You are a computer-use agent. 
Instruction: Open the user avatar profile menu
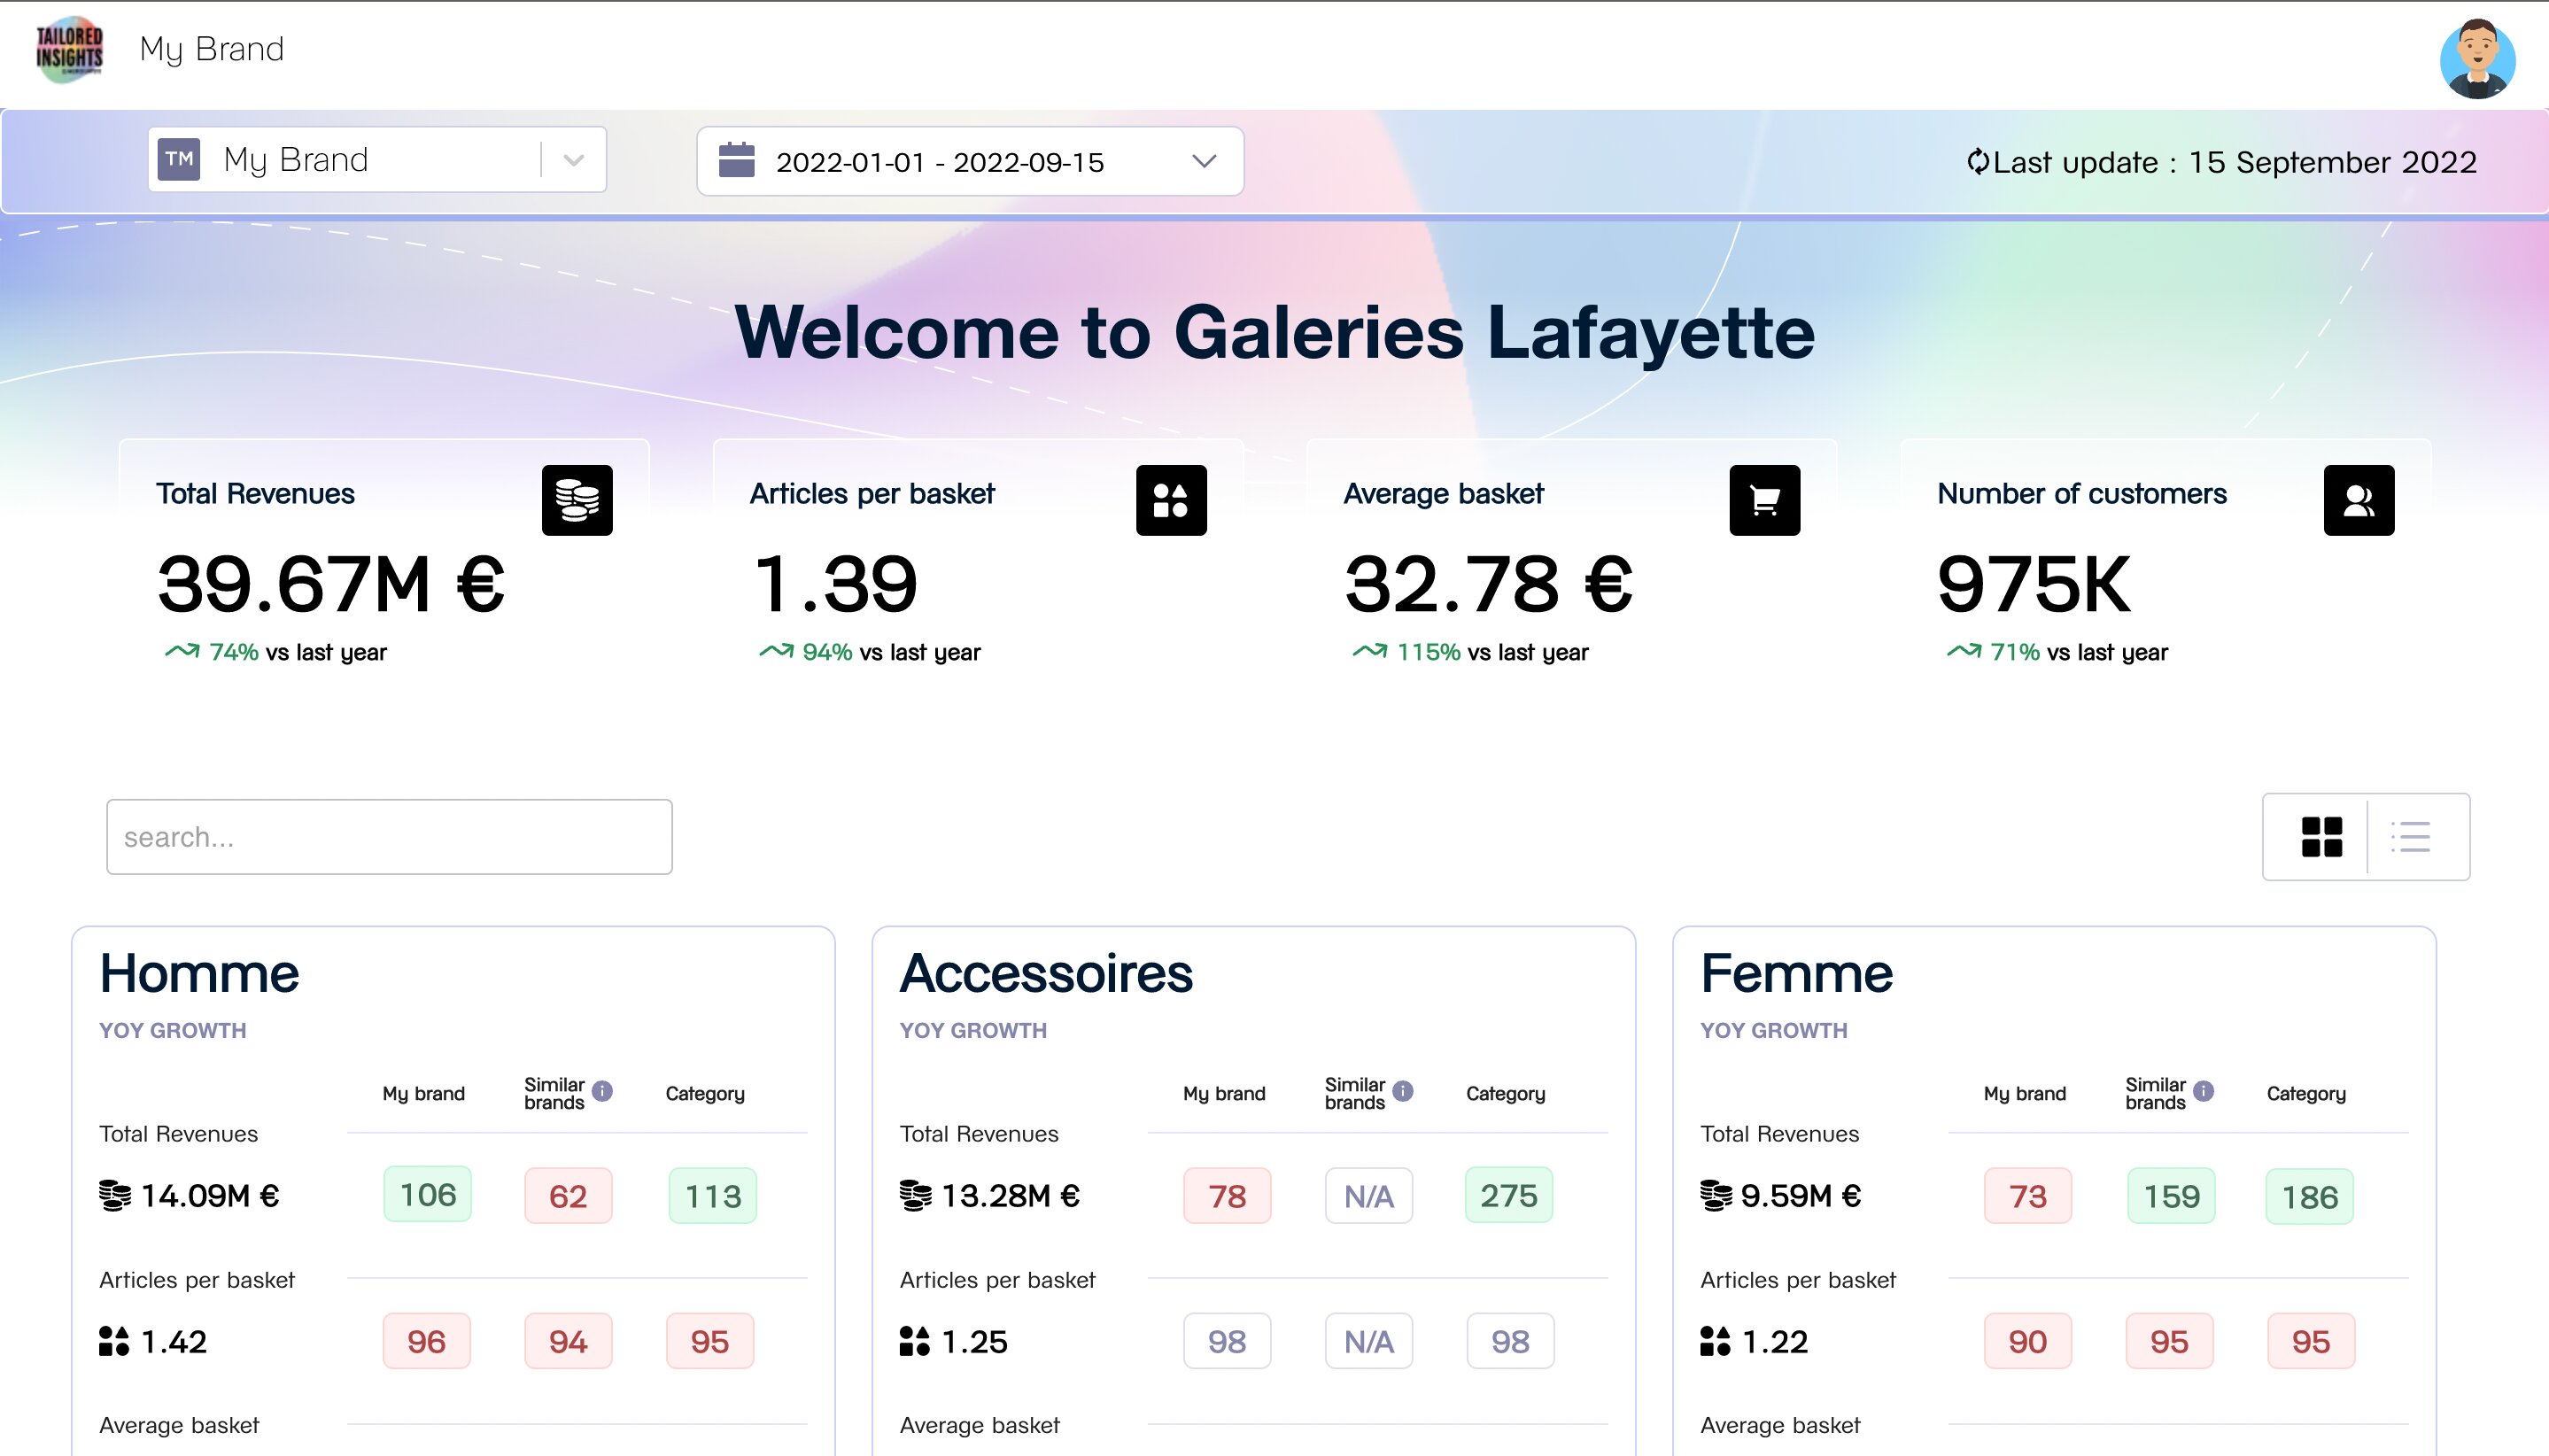click(2477, 58)
